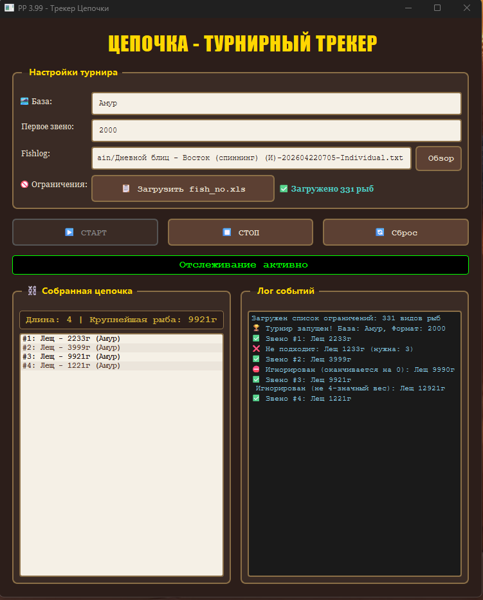The height and width of the screenshot is (600, 483).
Task: Click the red cross icon for Не подходит
Action: 256,349
